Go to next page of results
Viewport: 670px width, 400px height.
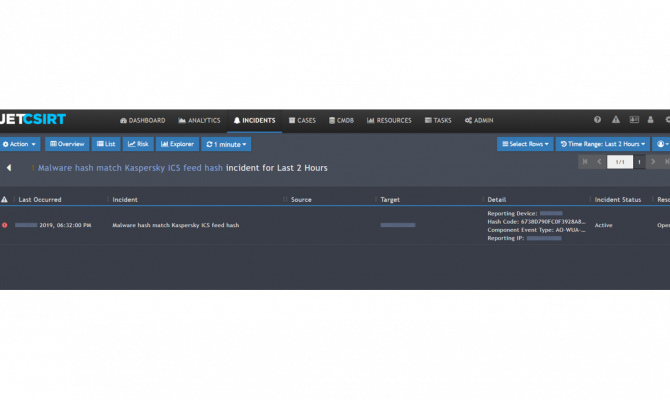pos(653,162)
